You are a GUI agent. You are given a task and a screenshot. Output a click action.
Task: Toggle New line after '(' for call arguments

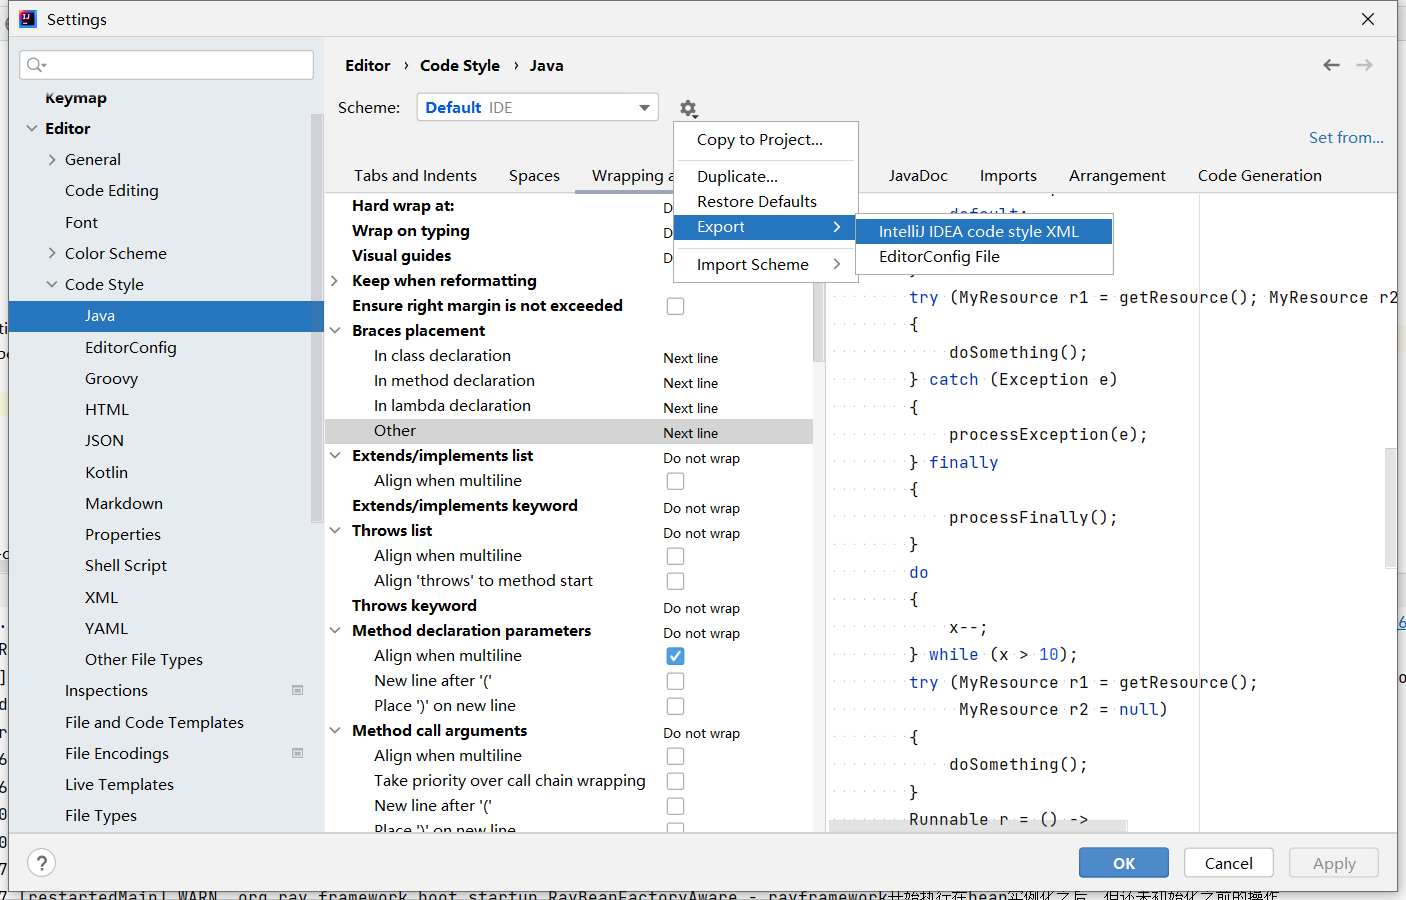pyautogui.click(x=676, y=806)
